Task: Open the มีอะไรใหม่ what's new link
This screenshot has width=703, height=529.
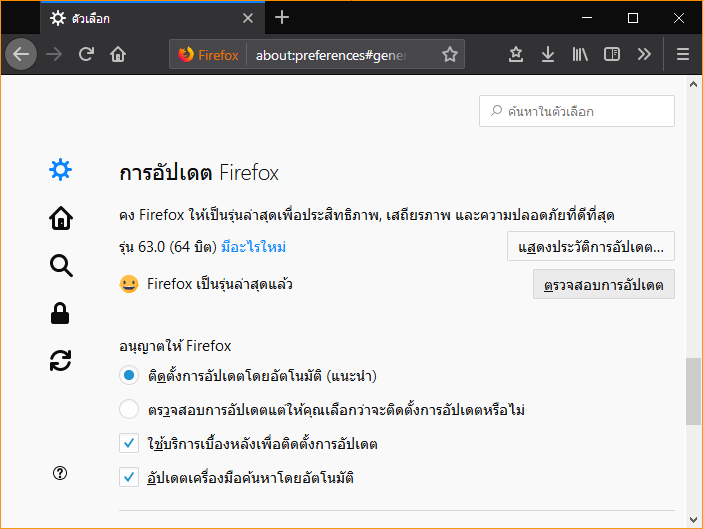Action: pyautogui.click(x=253, y=247)
